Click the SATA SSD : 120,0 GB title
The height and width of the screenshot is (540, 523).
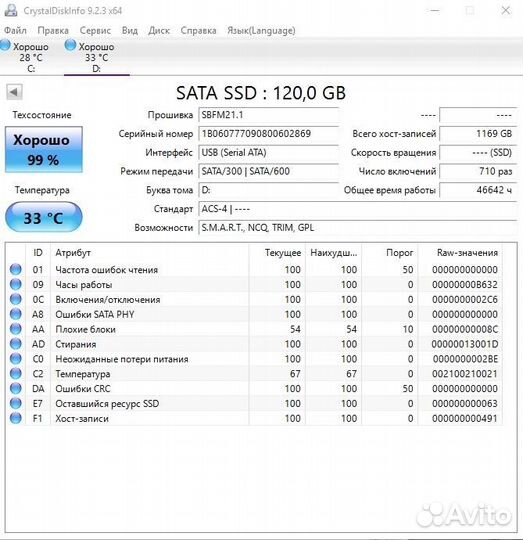click(261, 93)
